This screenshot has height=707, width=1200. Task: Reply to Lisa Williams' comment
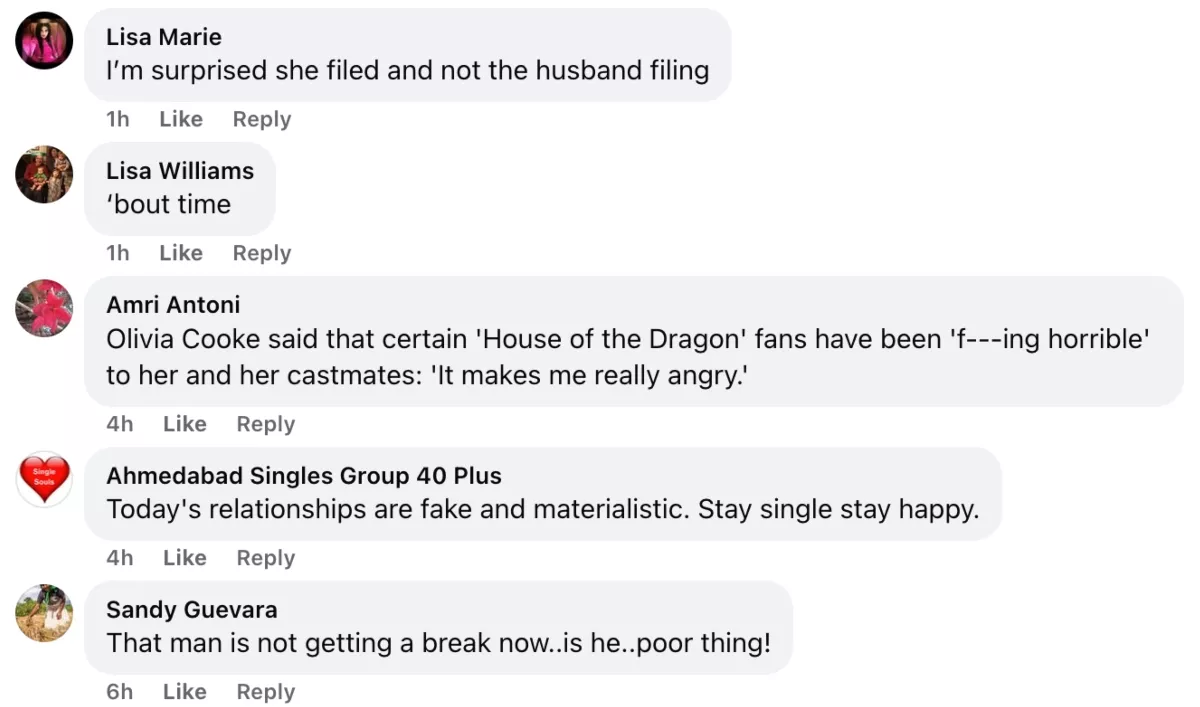click(x=262, y=253)
